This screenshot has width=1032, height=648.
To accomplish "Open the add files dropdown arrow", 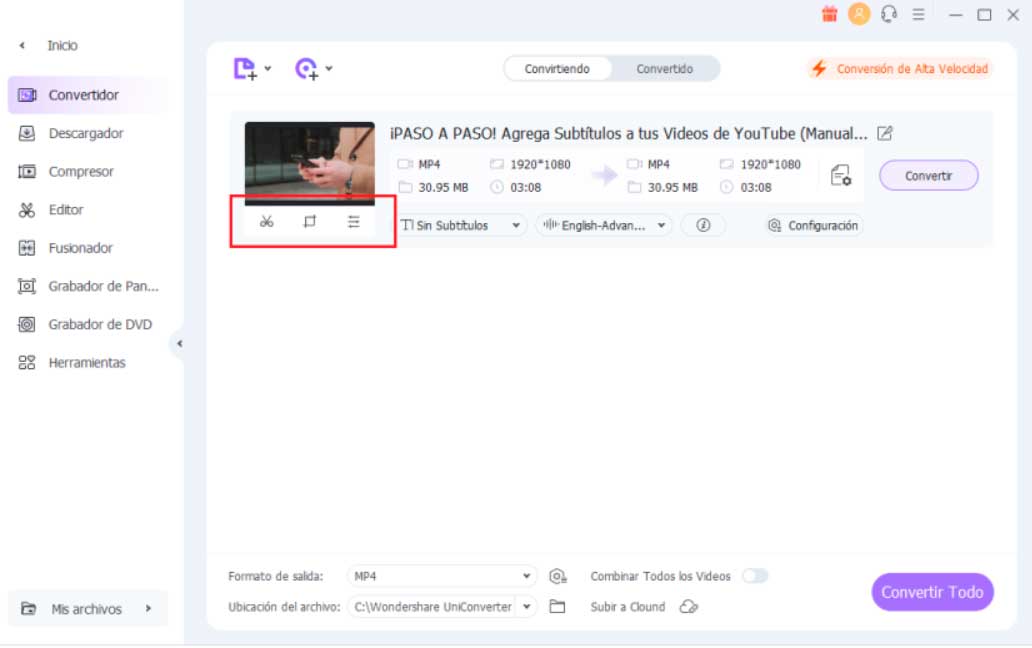I will (267, 69).
